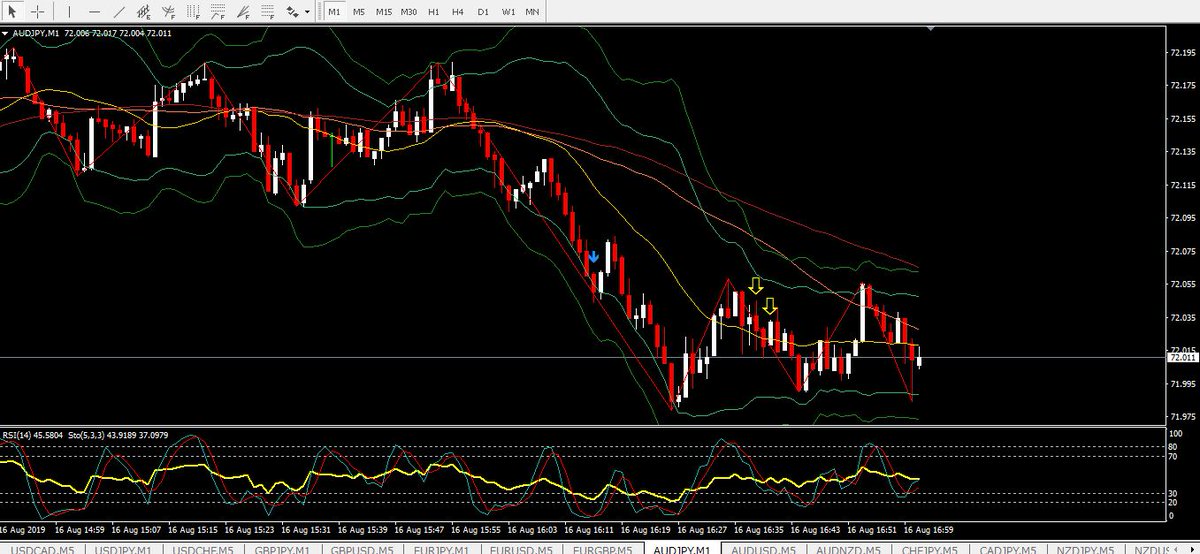Switch to M30 timeframe
This screenshot has height=554, width=1200.
click(409, 12)
